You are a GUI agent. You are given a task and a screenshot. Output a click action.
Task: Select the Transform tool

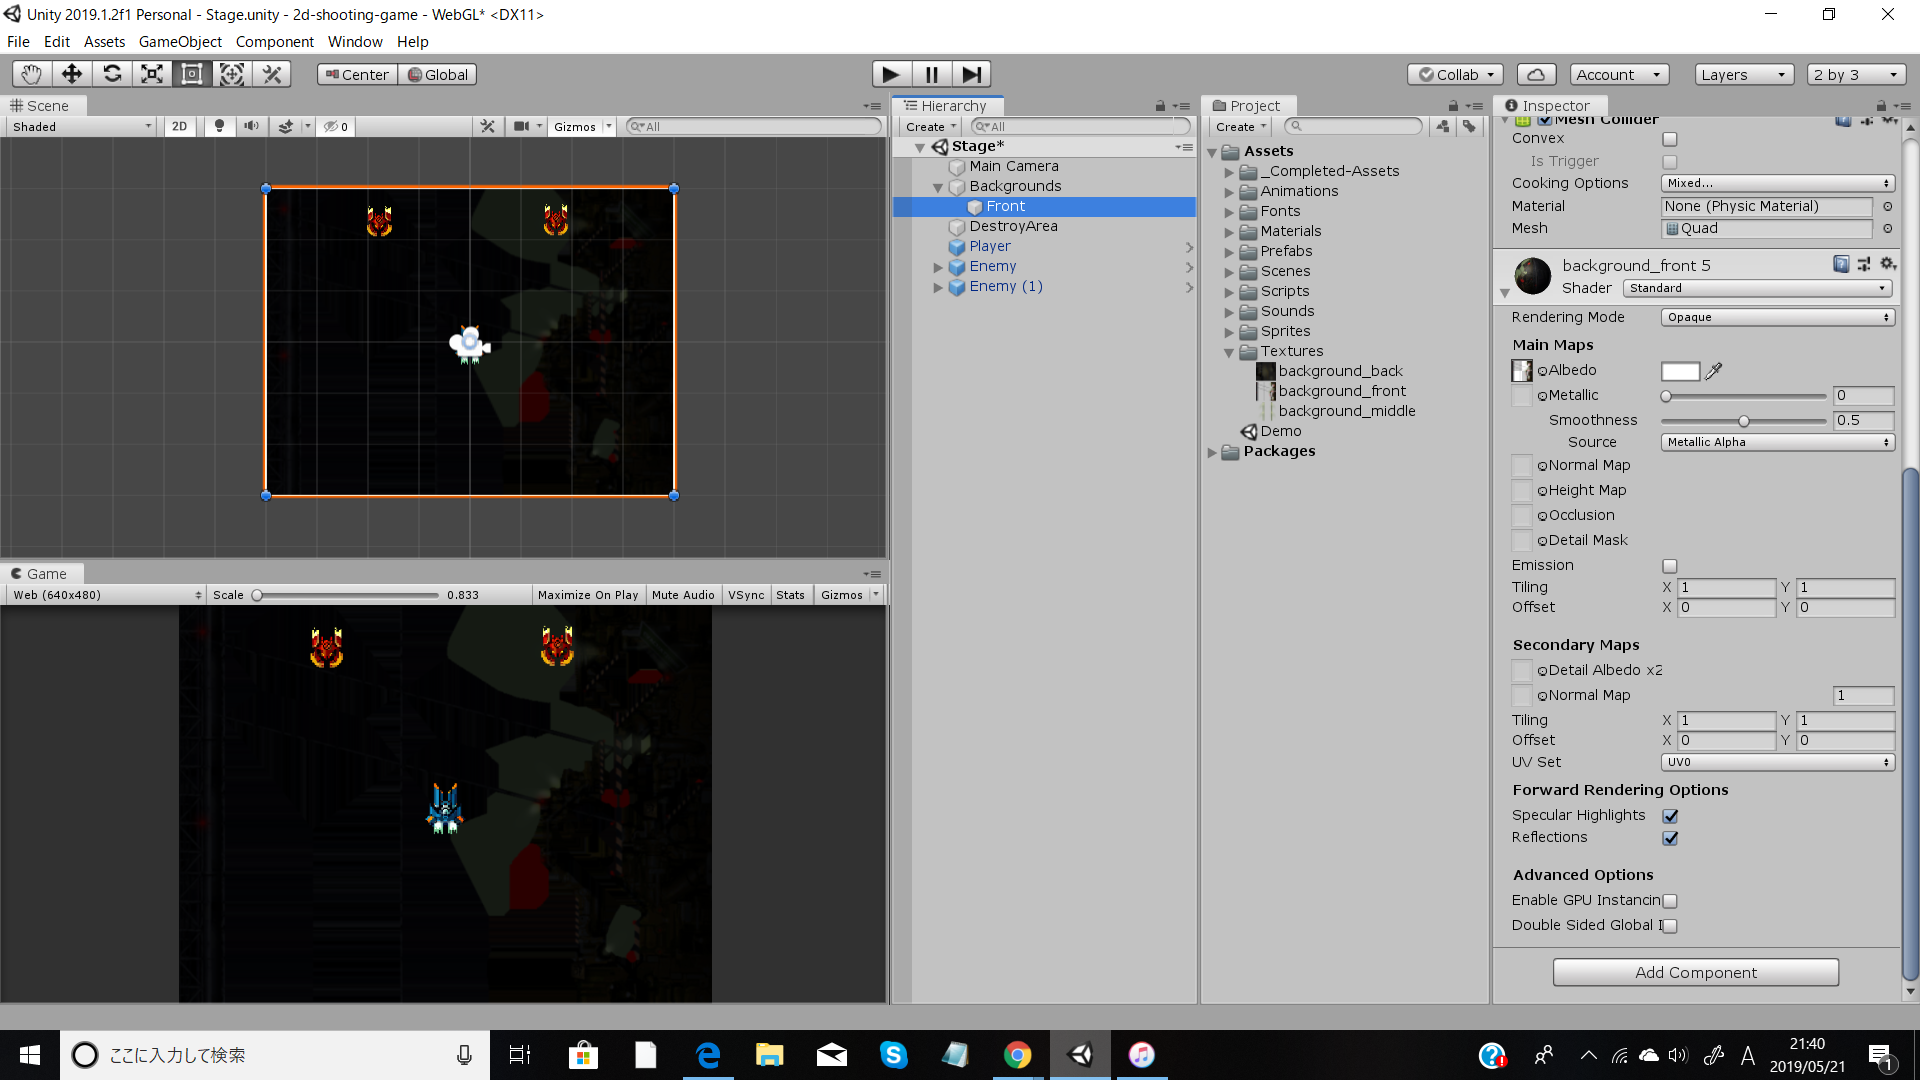tap(232, 74)
